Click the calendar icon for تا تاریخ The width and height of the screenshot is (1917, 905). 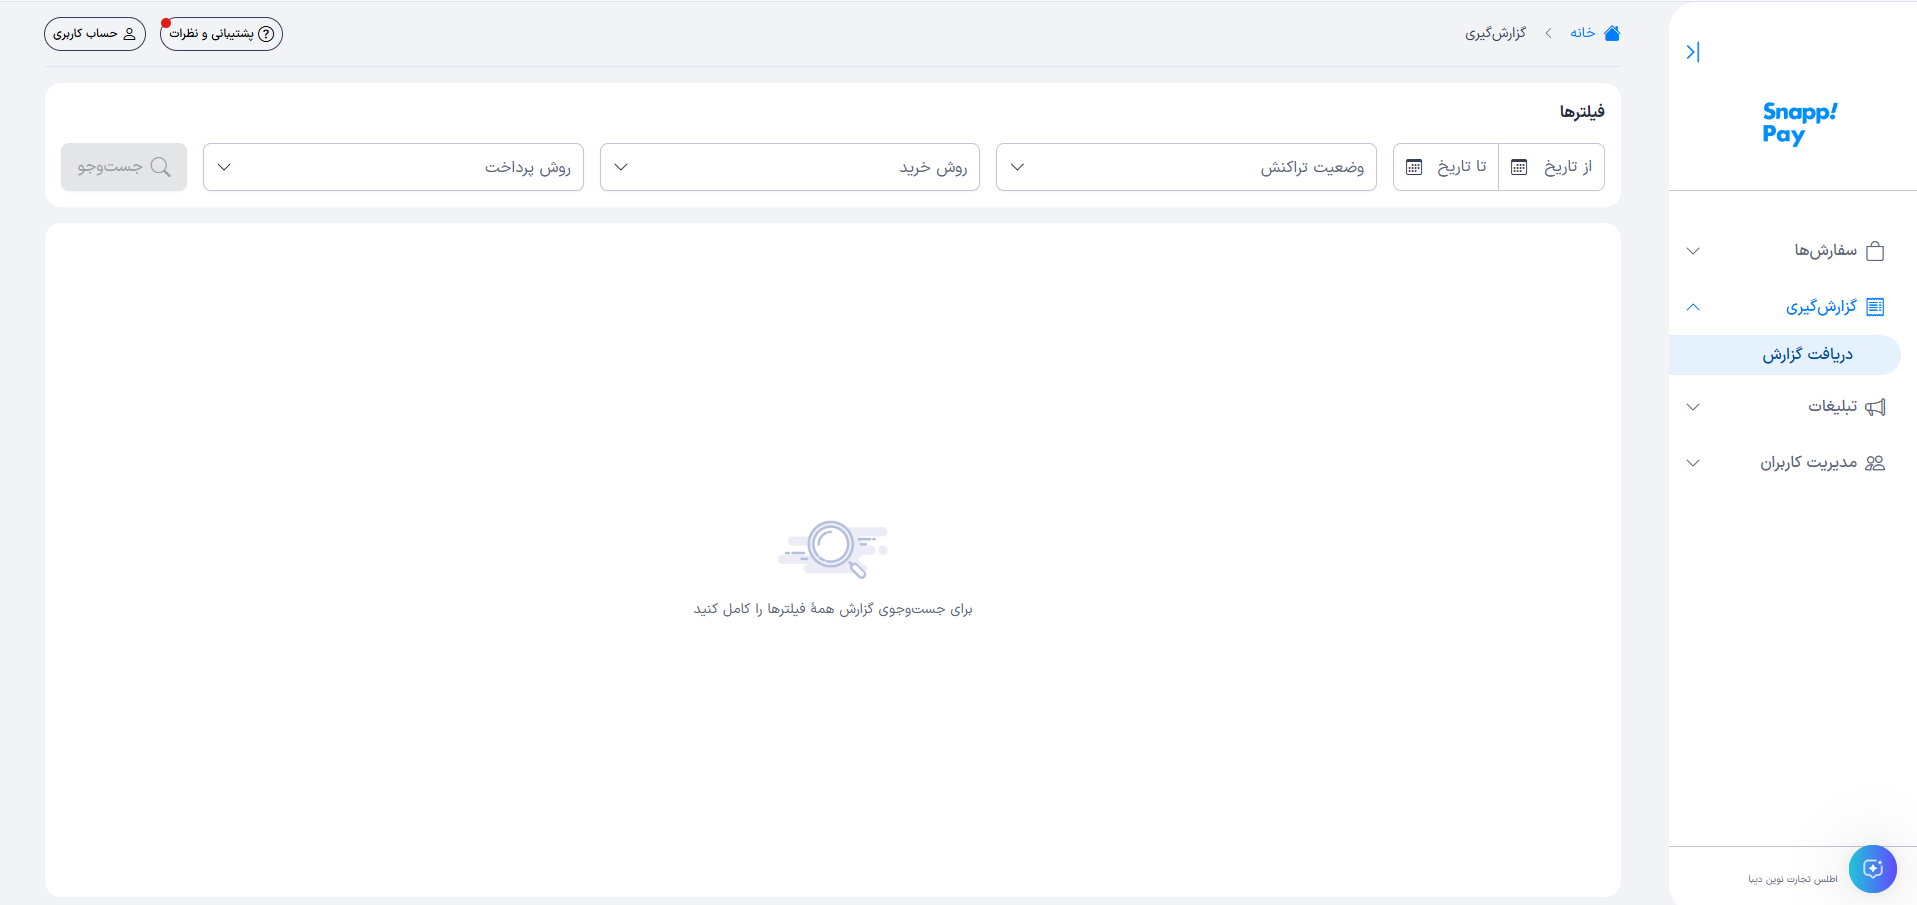[1414, 167]
